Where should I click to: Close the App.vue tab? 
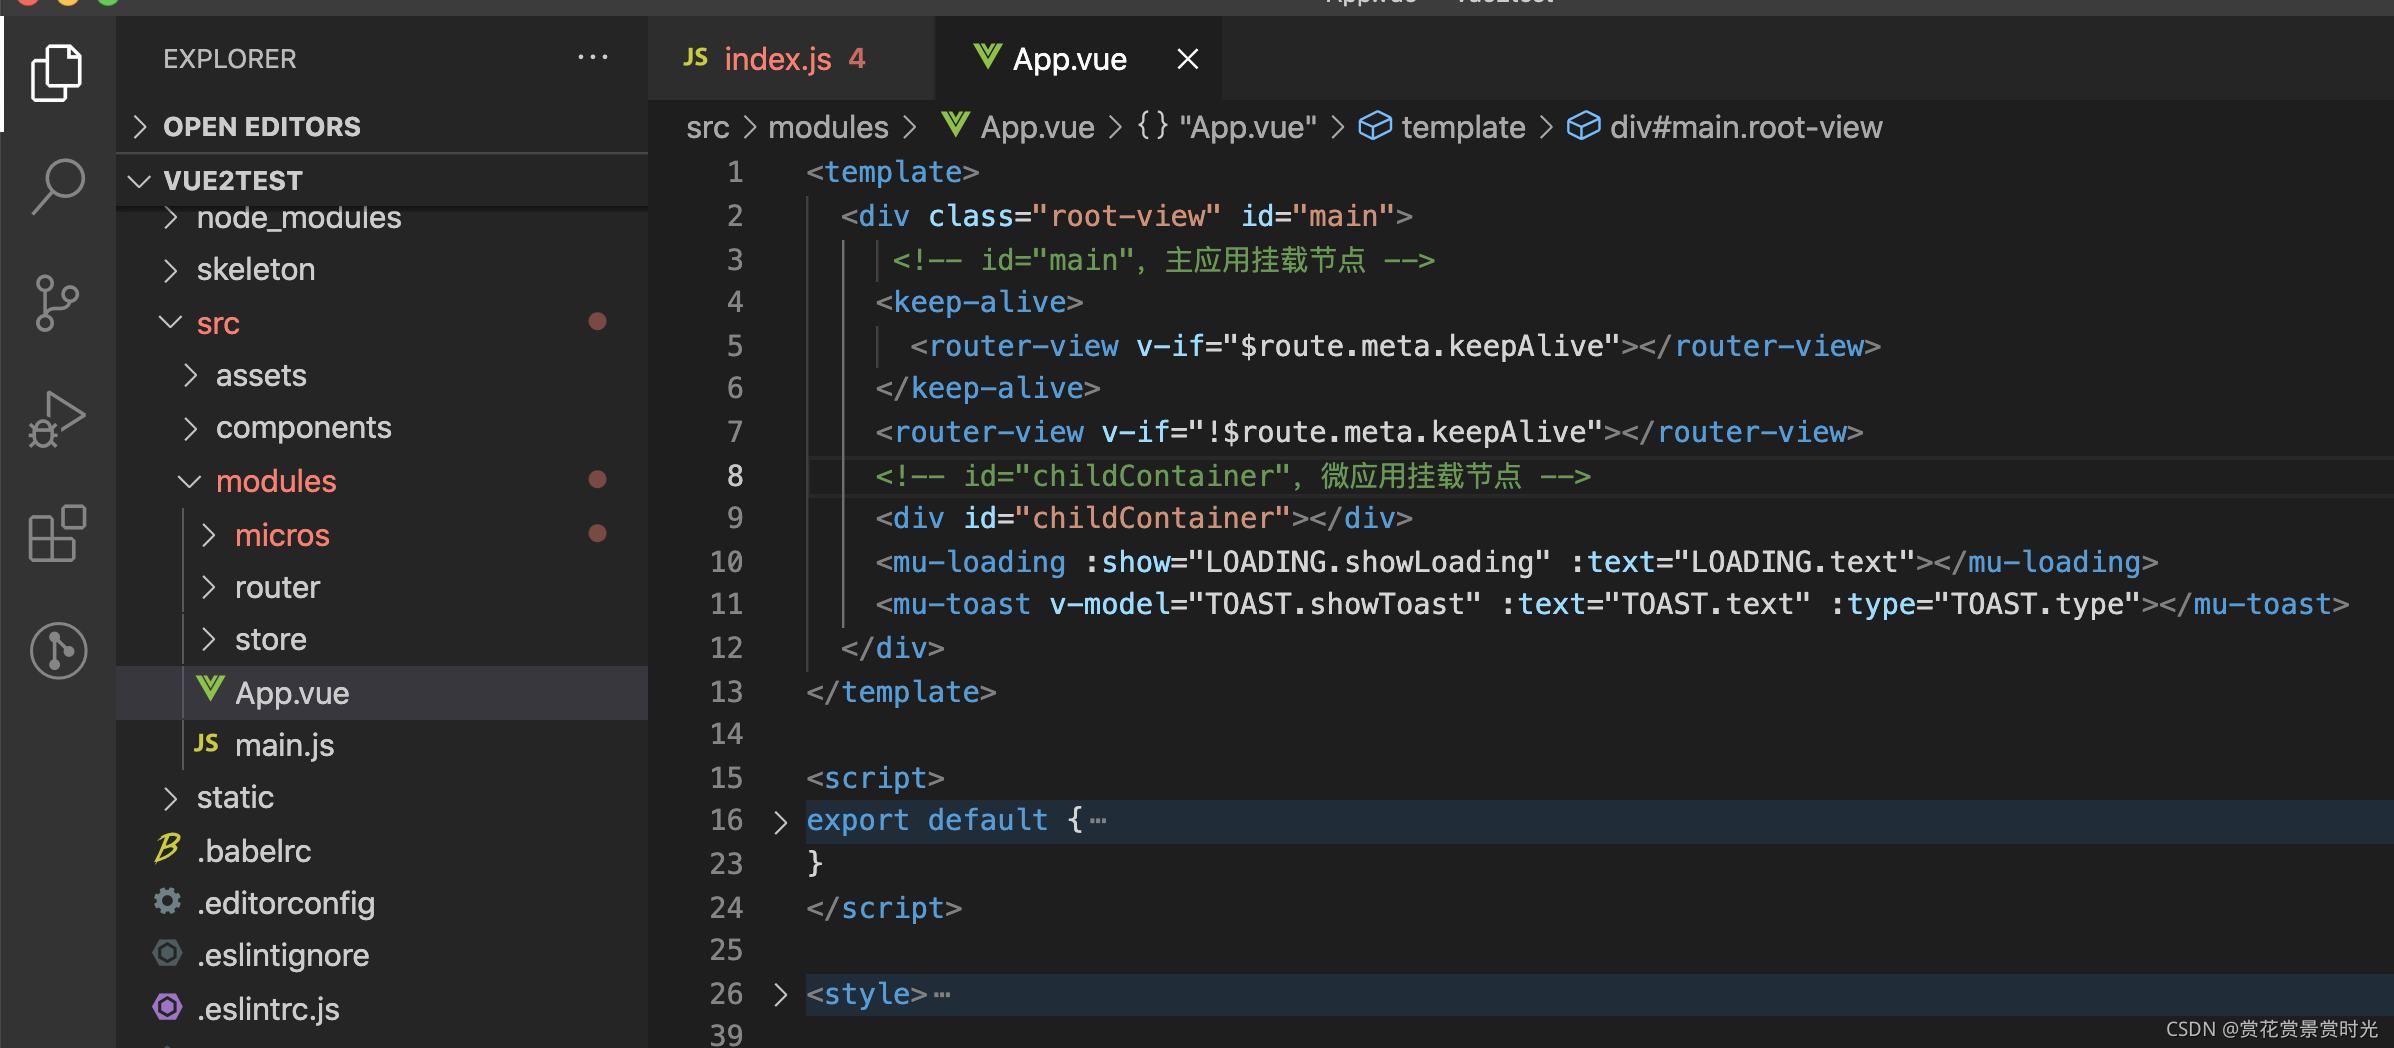point(1187,59)
